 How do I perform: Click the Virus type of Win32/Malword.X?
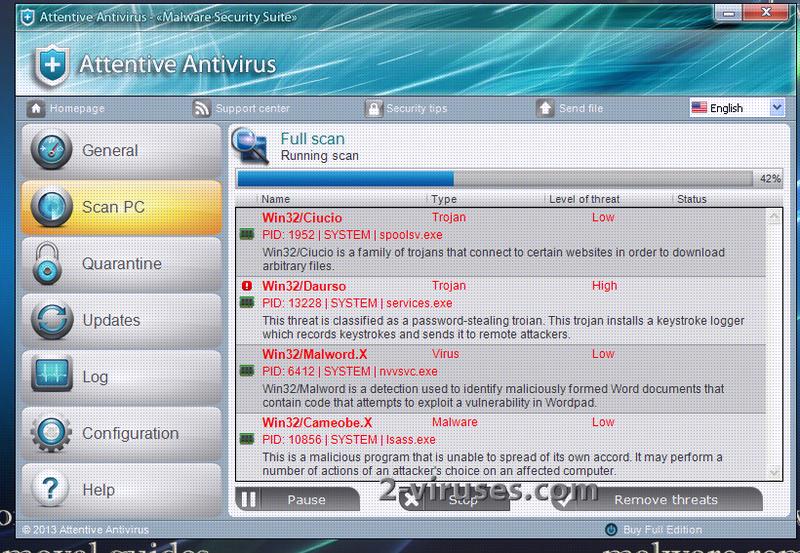[445, 354]
